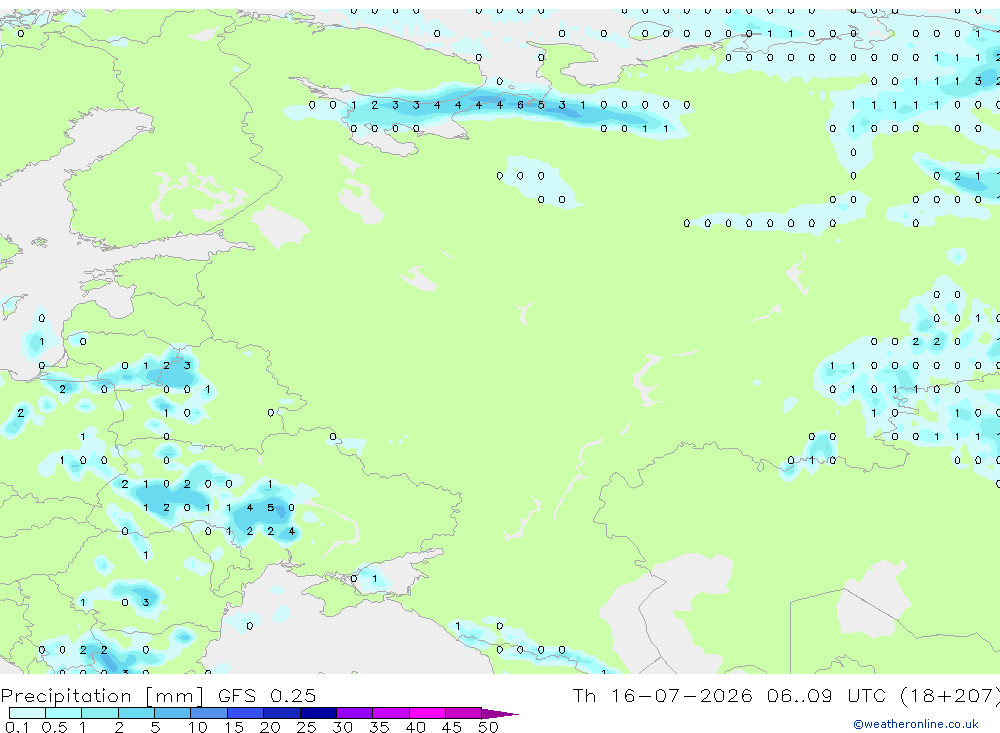Viewport: 1000px width, 733px height.
Task: Click the legend scale label '10'
Action: pyautogui.click(x=197, y=727)
